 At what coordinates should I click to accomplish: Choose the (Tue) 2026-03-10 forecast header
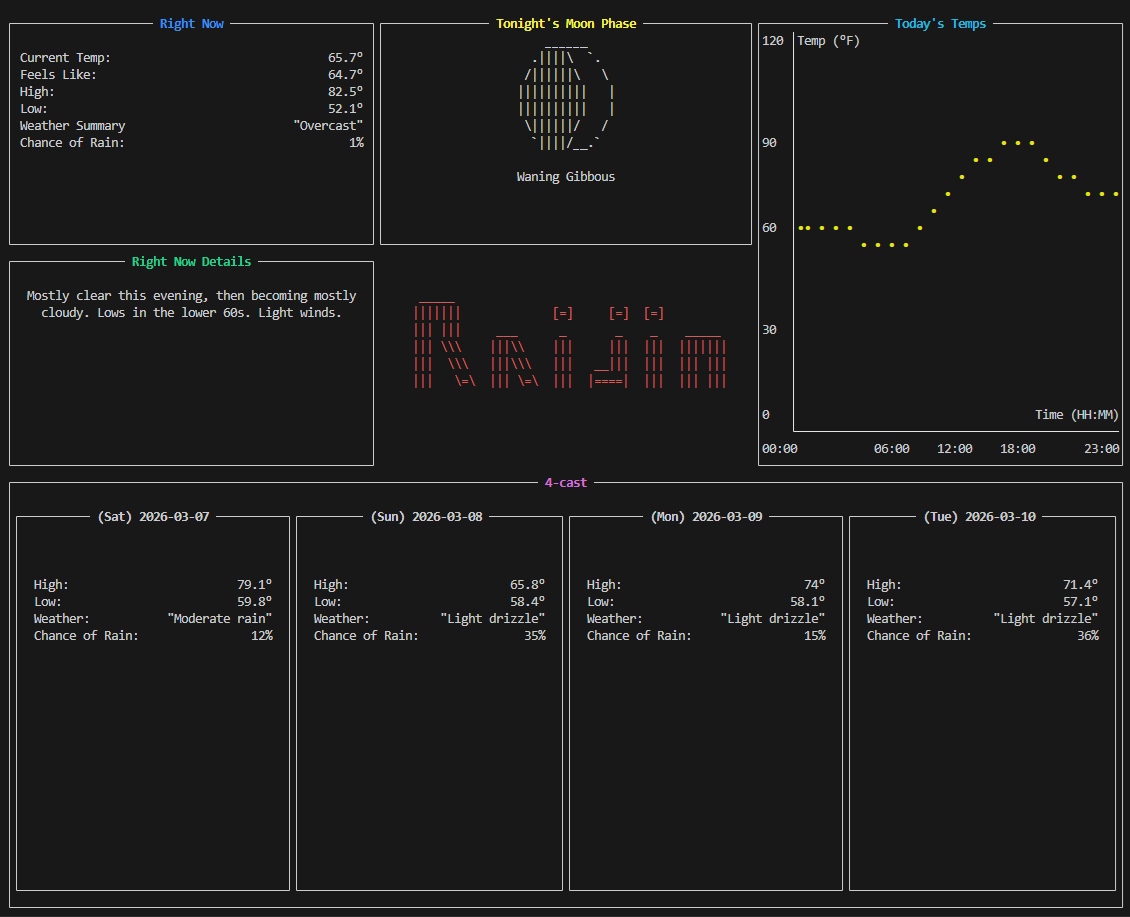(980, 517)
